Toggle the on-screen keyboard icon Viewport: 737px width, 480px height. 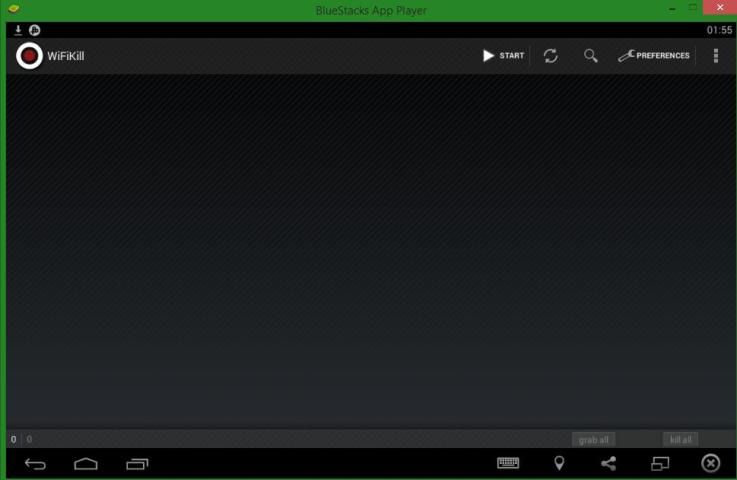tap(508, 463)
